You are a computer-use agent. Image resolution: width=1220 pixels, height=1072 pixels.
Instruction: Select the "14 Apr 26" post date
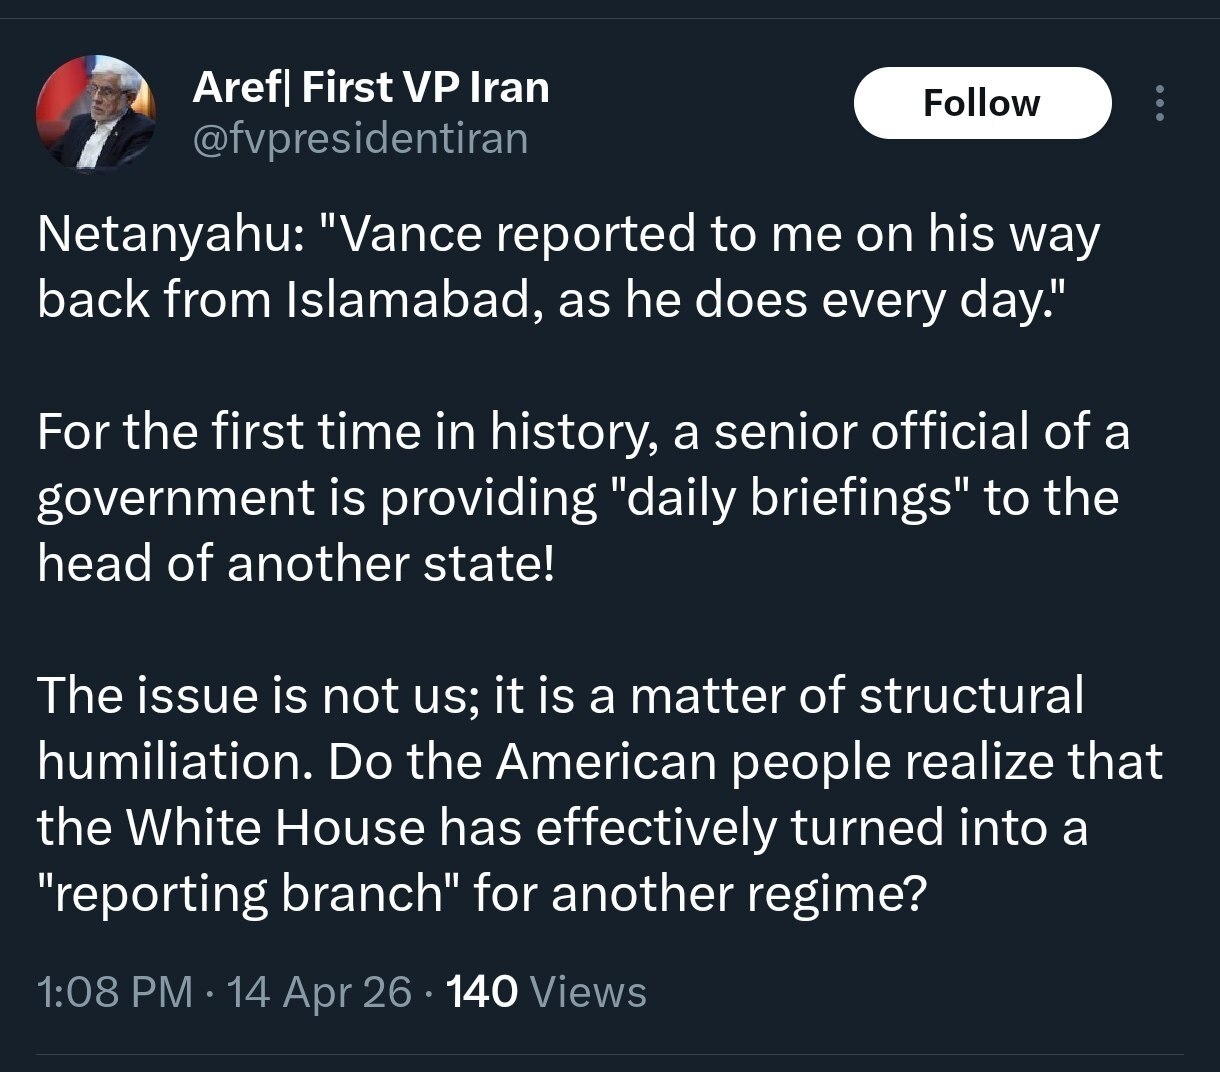(x=320, y=992)
